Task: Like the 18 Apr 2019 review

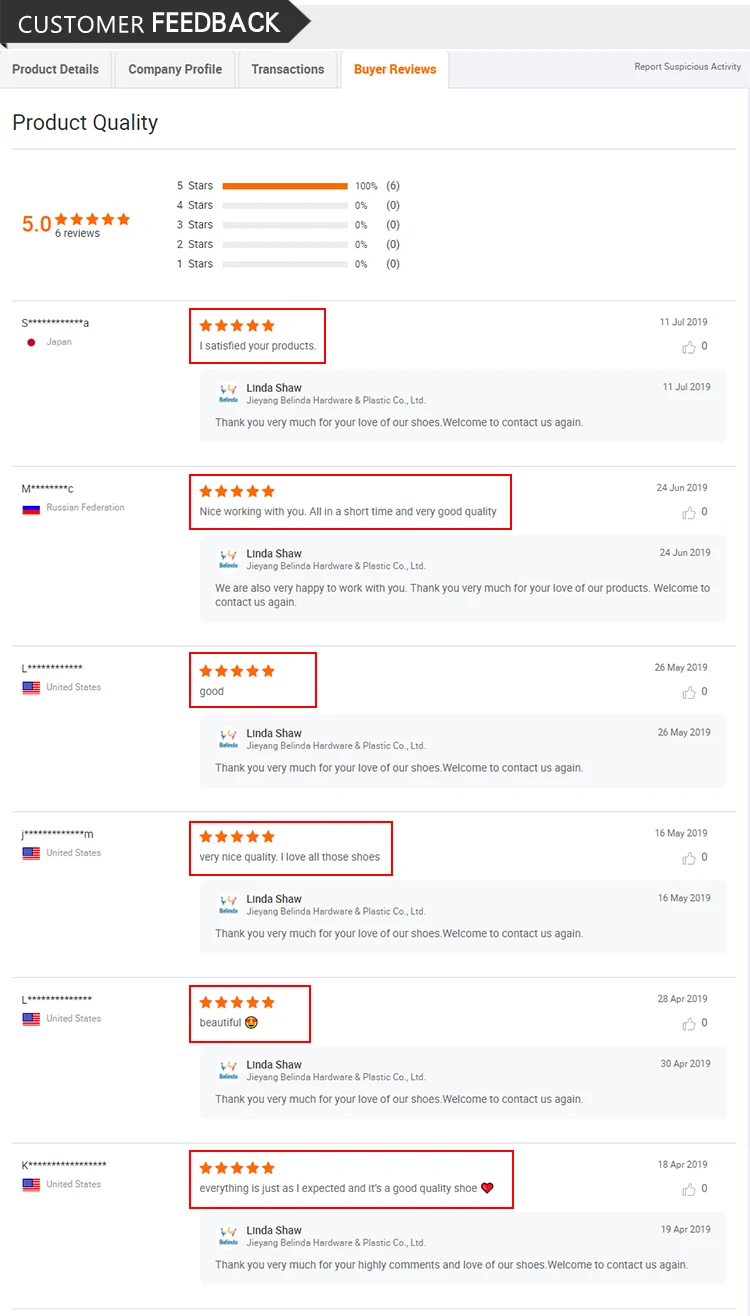Action: [x=689, y=1190]
